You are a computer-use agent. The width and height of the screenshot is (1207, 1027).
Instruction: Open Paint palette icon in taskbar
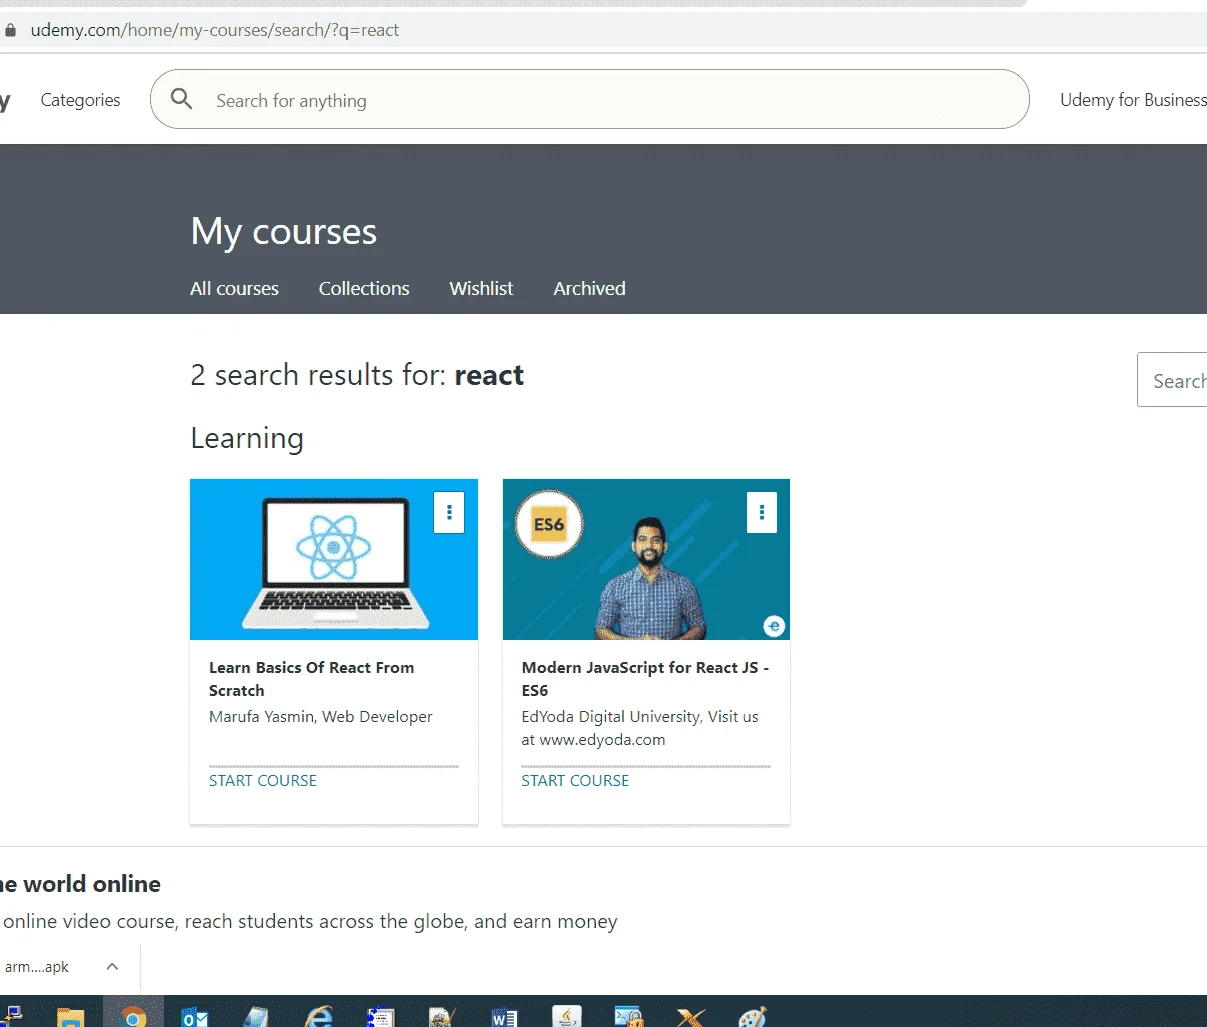coord(752,1016)
